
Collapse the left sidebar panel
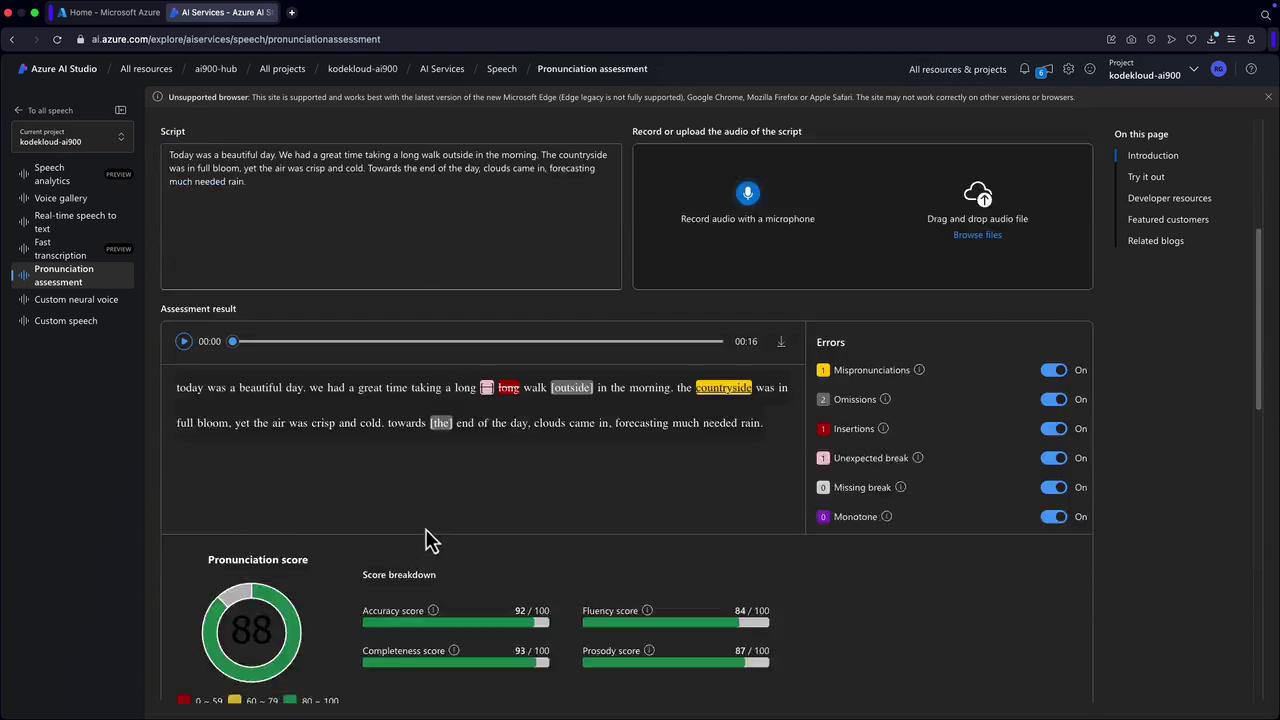(x=120, y=110)
